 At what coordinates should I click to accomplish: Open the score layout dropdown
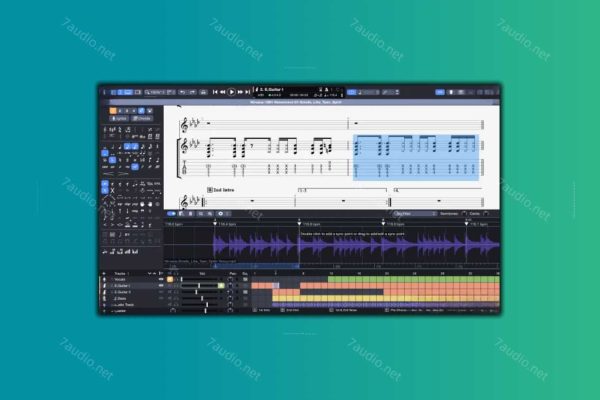(171, 92)
